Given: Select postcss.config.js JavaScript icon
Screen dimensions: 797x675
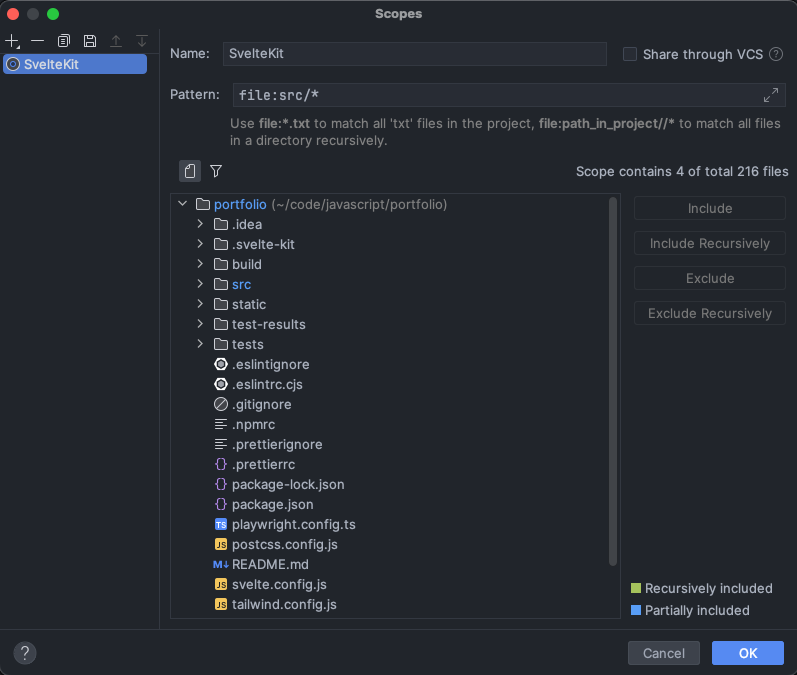Looking at the screenshot, I should [x=221, y=544].
